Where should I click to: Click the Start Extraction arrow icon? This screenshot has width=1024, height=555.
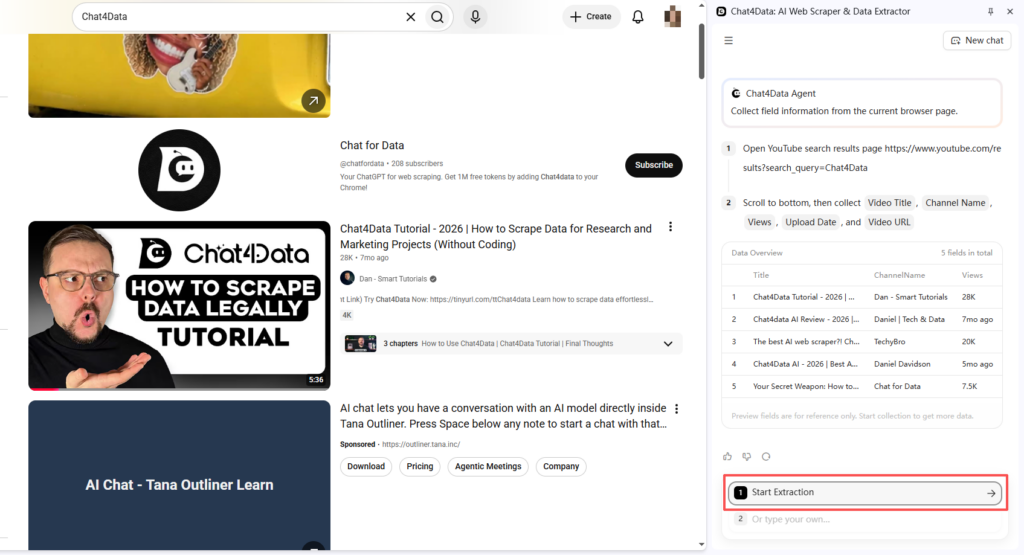click(x=991, y=493)
